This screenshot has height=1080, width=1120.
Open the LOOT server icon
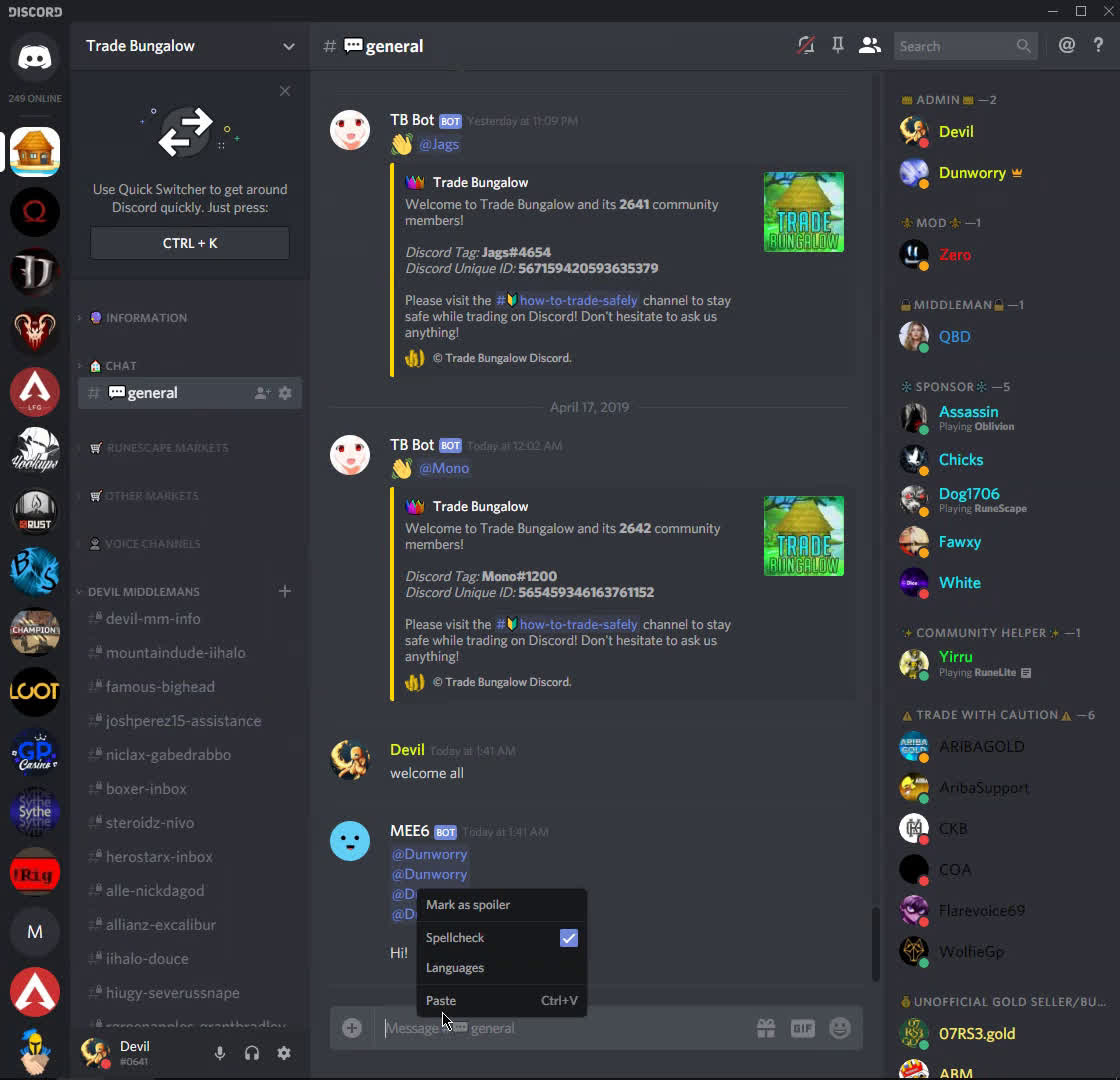[x=34, y=691]
